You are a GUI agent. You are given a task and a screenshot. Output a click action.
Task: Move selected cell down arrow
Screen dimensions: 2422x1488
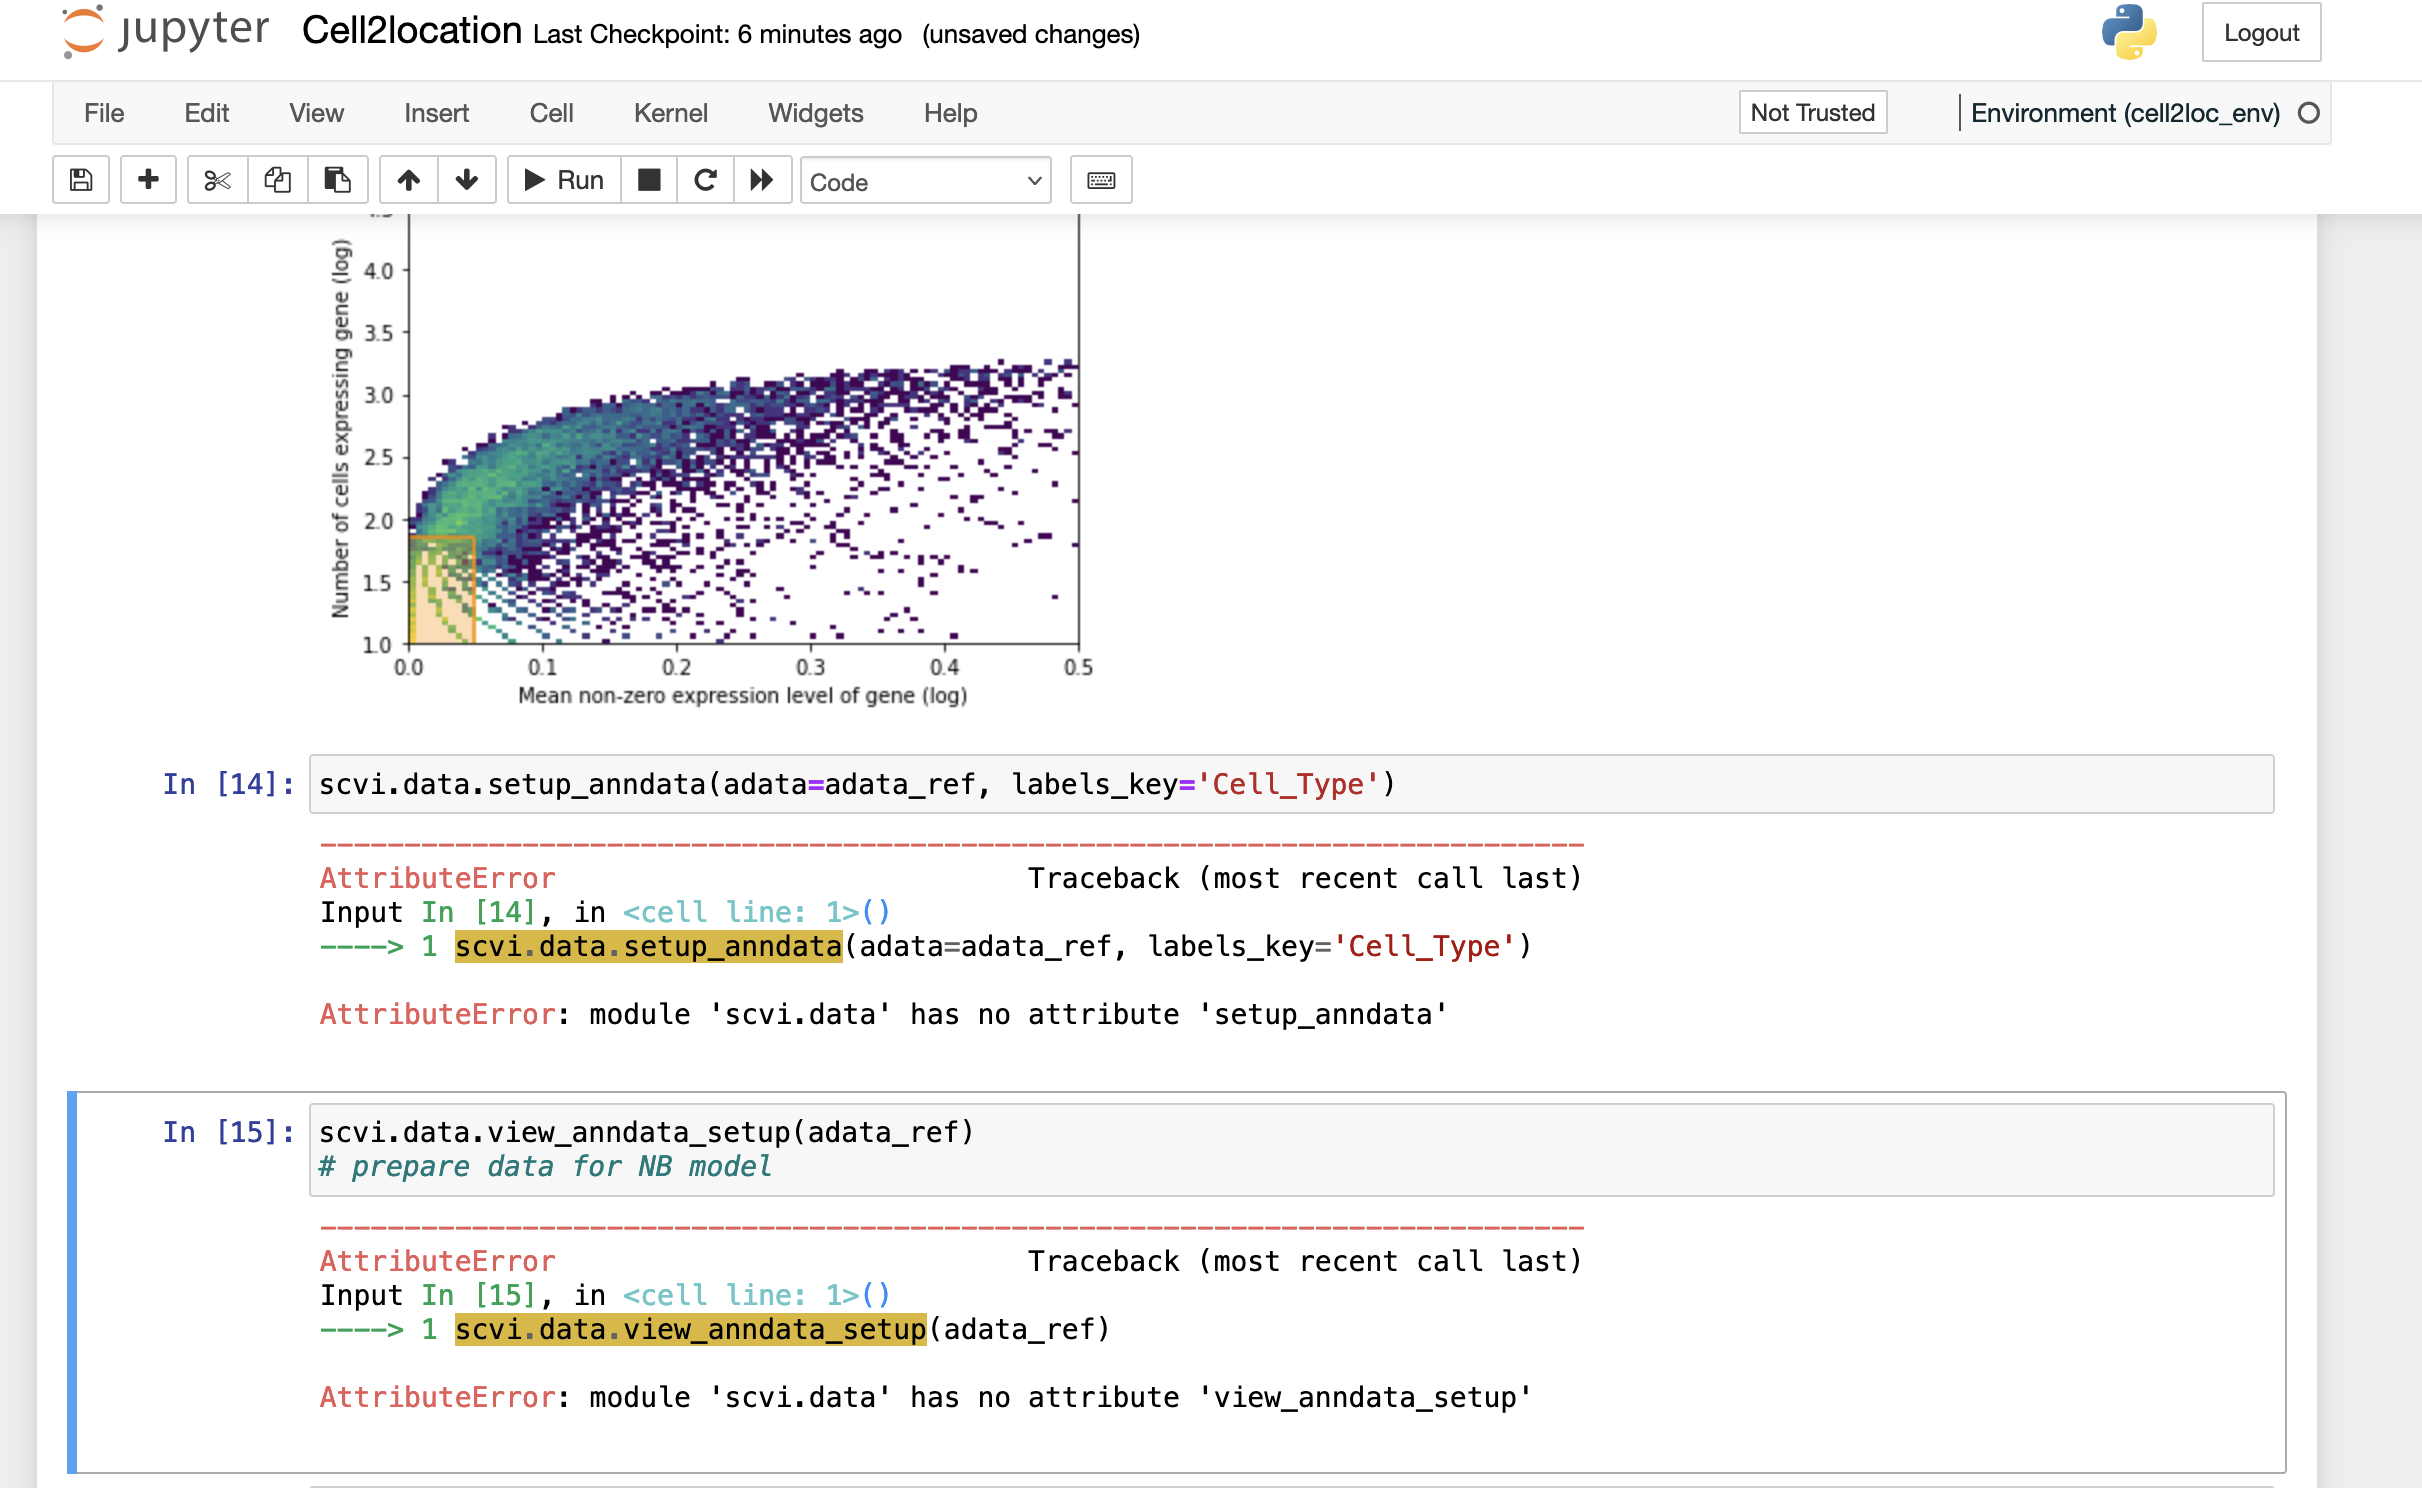point(466,180)
